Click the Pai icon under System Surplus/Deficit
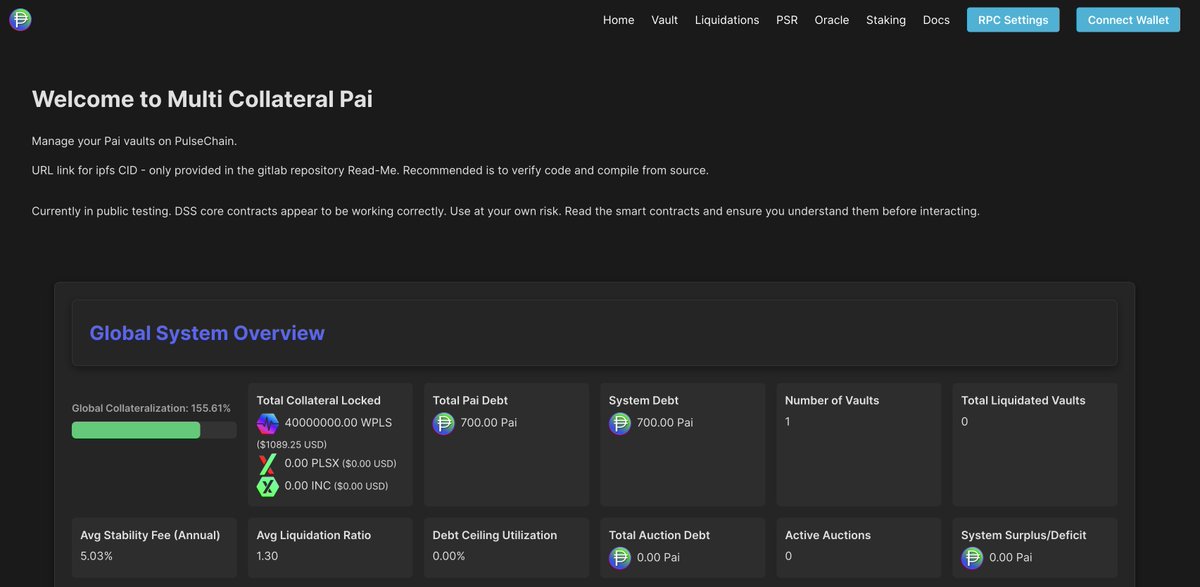 point(972,558)
